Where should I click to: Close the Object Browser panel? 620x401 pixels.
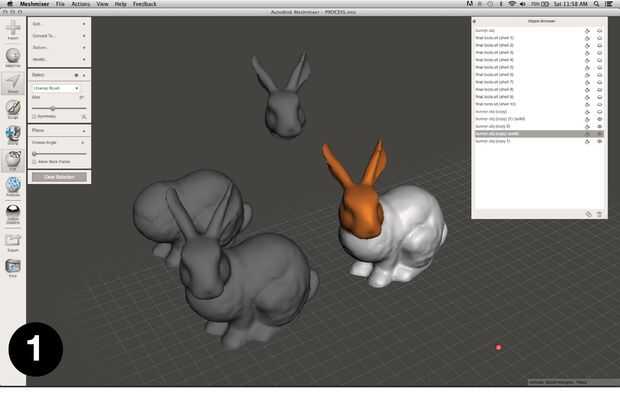(474, 21)
